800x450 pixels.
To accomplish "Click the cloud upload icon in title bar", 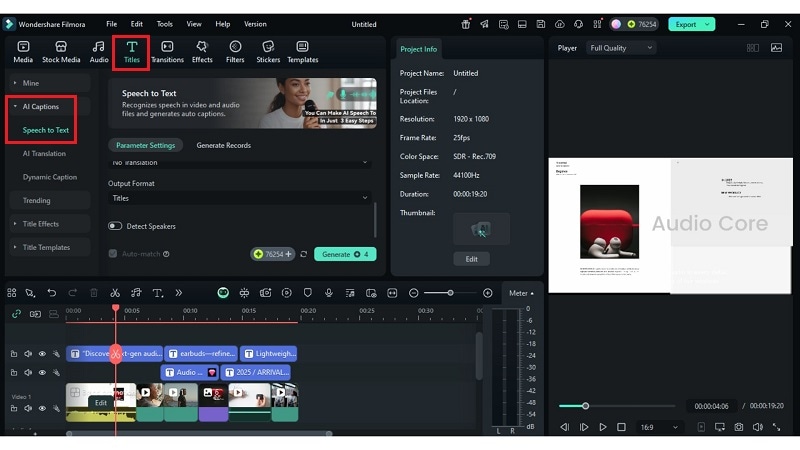I will (x=560, y=24).
